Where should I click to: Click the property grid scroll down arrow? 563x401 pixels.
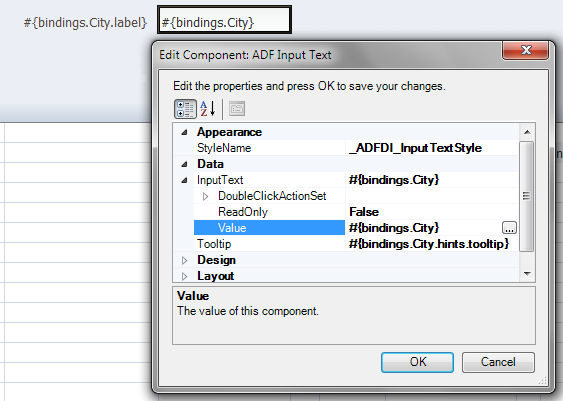(527, 274)
